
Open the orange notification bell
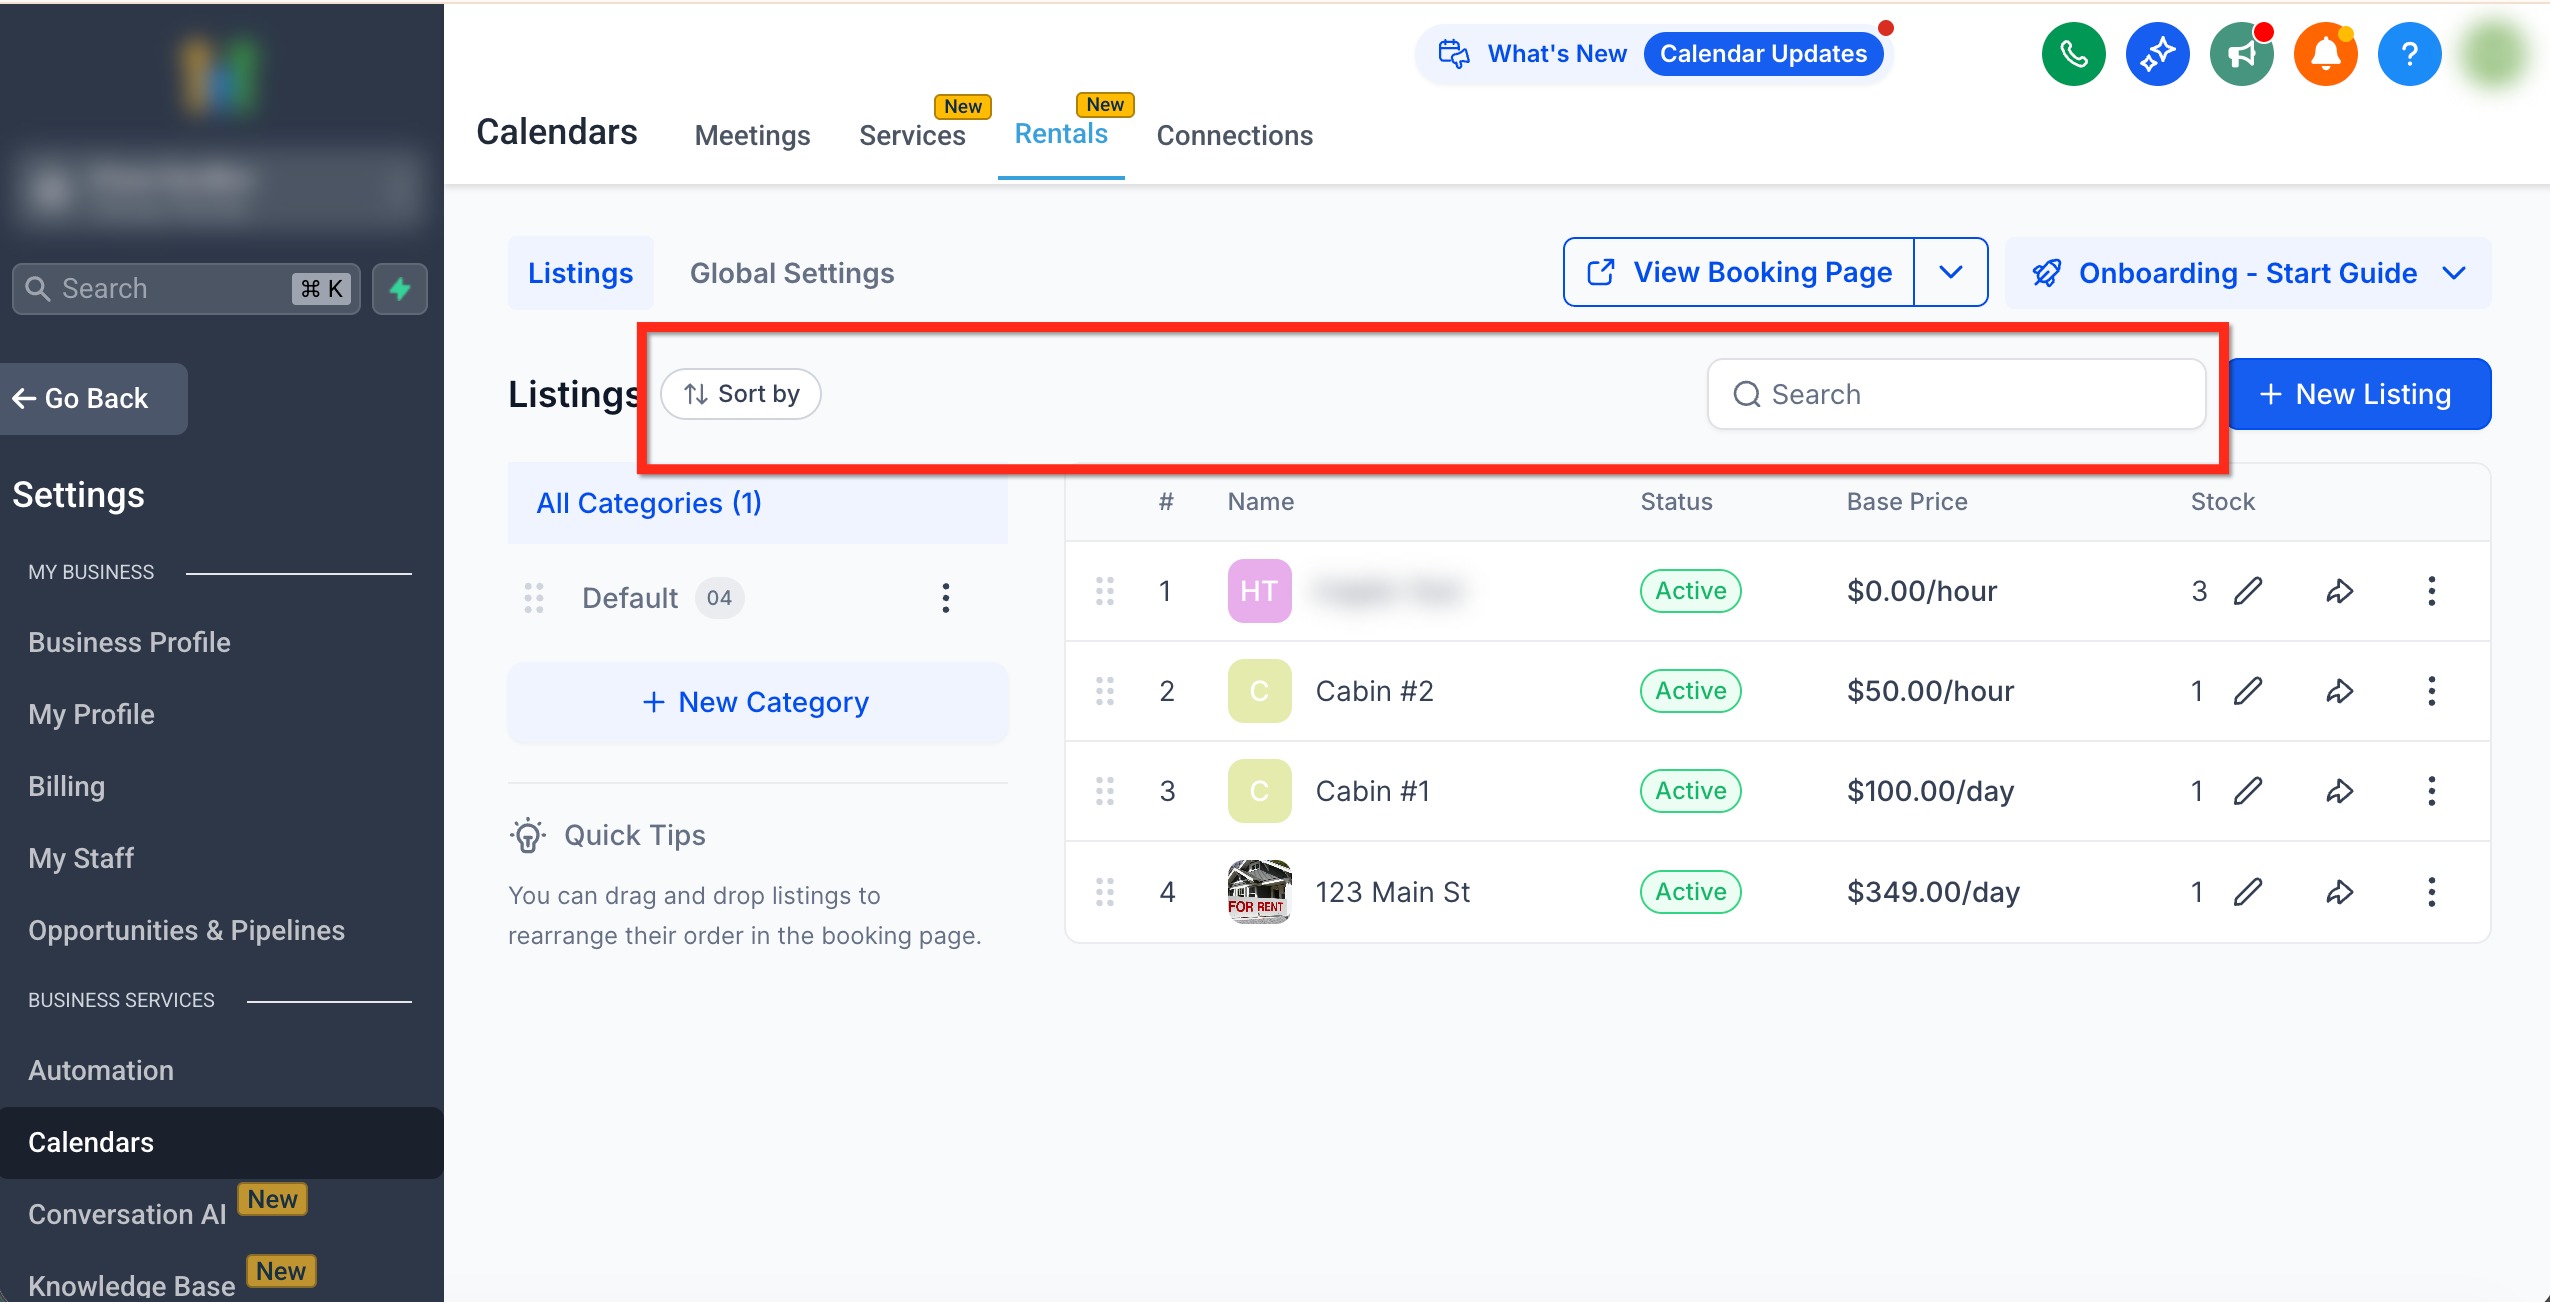2325,54
